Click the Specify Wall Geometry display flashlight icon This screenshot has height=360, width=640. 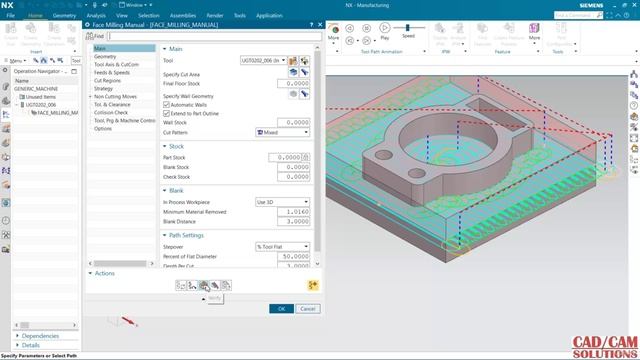pyautogui.click(x=304, y=94)
